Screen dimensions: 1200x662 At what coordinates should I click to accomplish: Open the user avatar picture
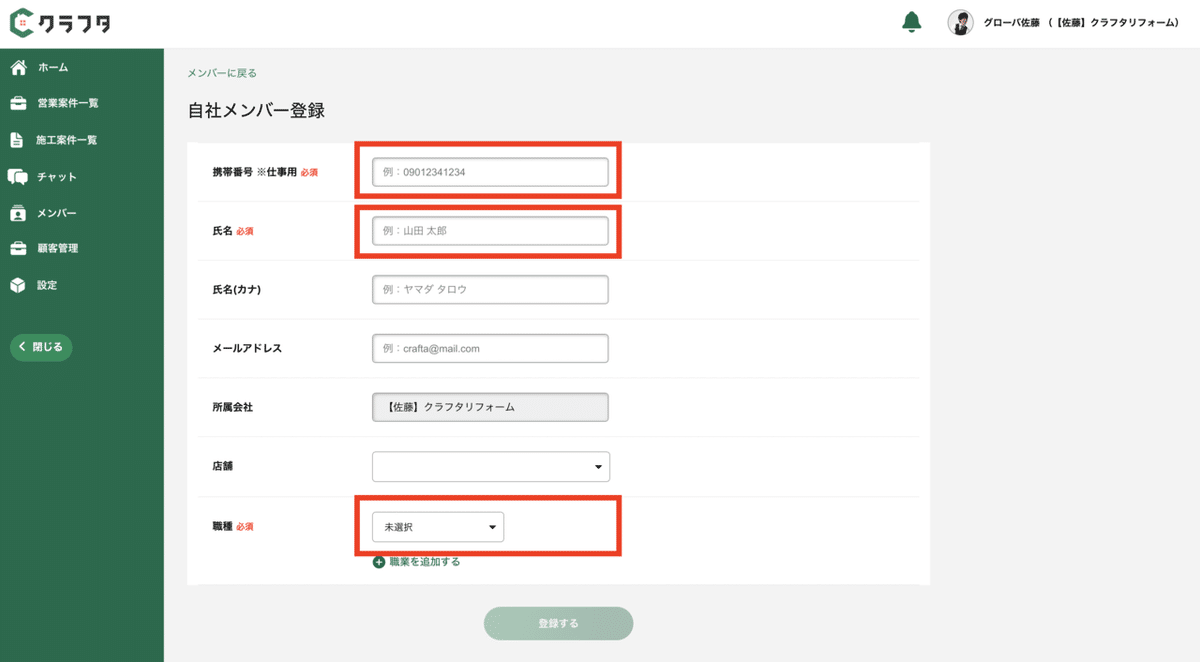tap(960, 23)
